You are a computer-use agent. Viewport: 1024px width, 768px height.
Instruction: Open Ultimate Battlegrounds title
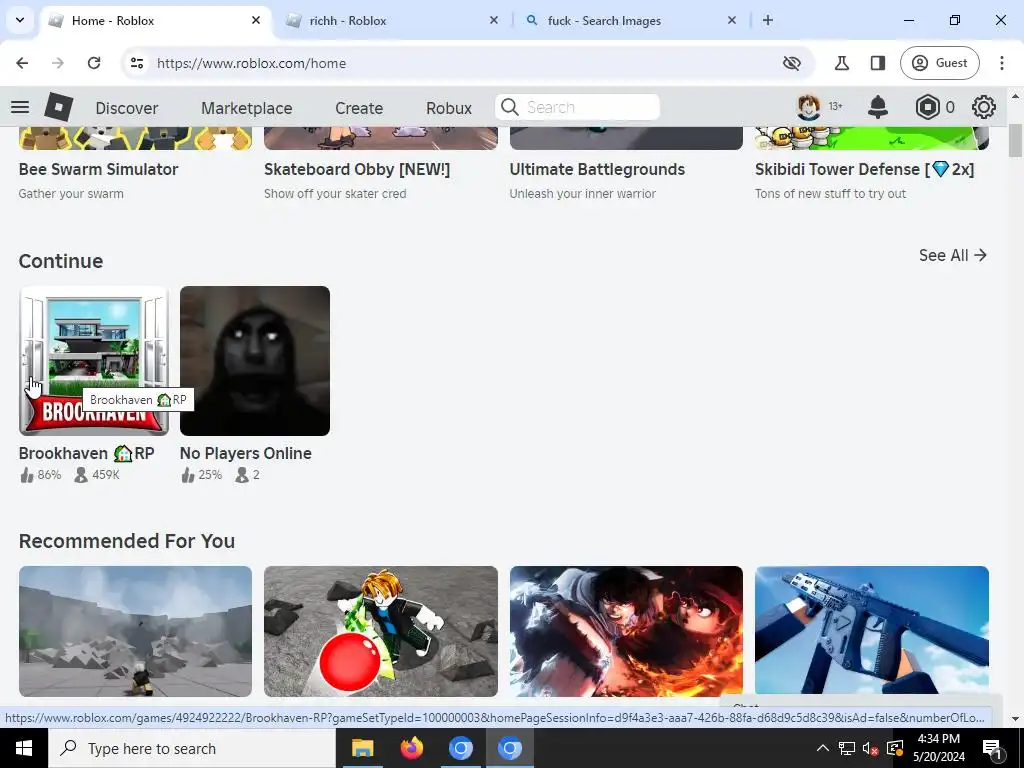point(597,169)
